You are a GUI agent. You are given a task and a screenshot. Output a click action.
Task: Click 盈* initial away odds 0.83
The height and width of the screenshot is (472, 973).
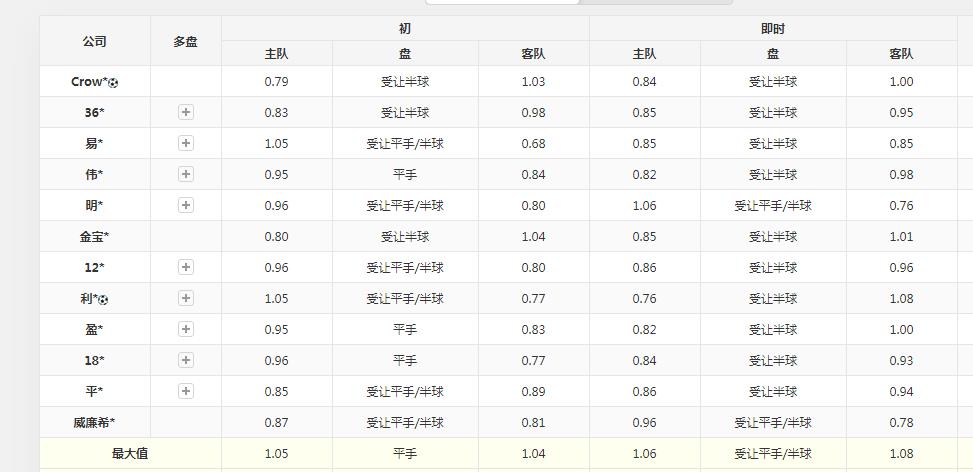[x=534, y=329]
